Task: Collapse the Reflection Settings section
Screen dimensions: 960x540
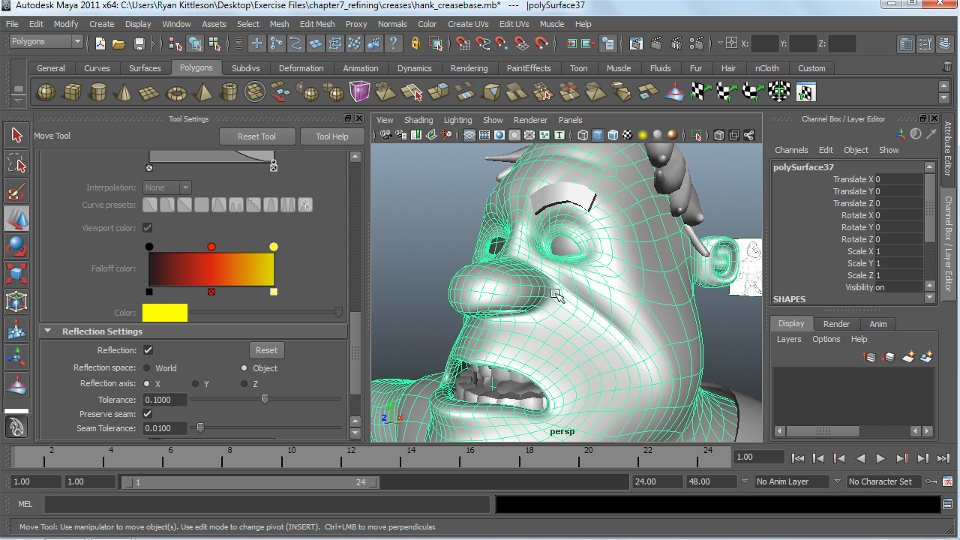Action: pos(47,331)
